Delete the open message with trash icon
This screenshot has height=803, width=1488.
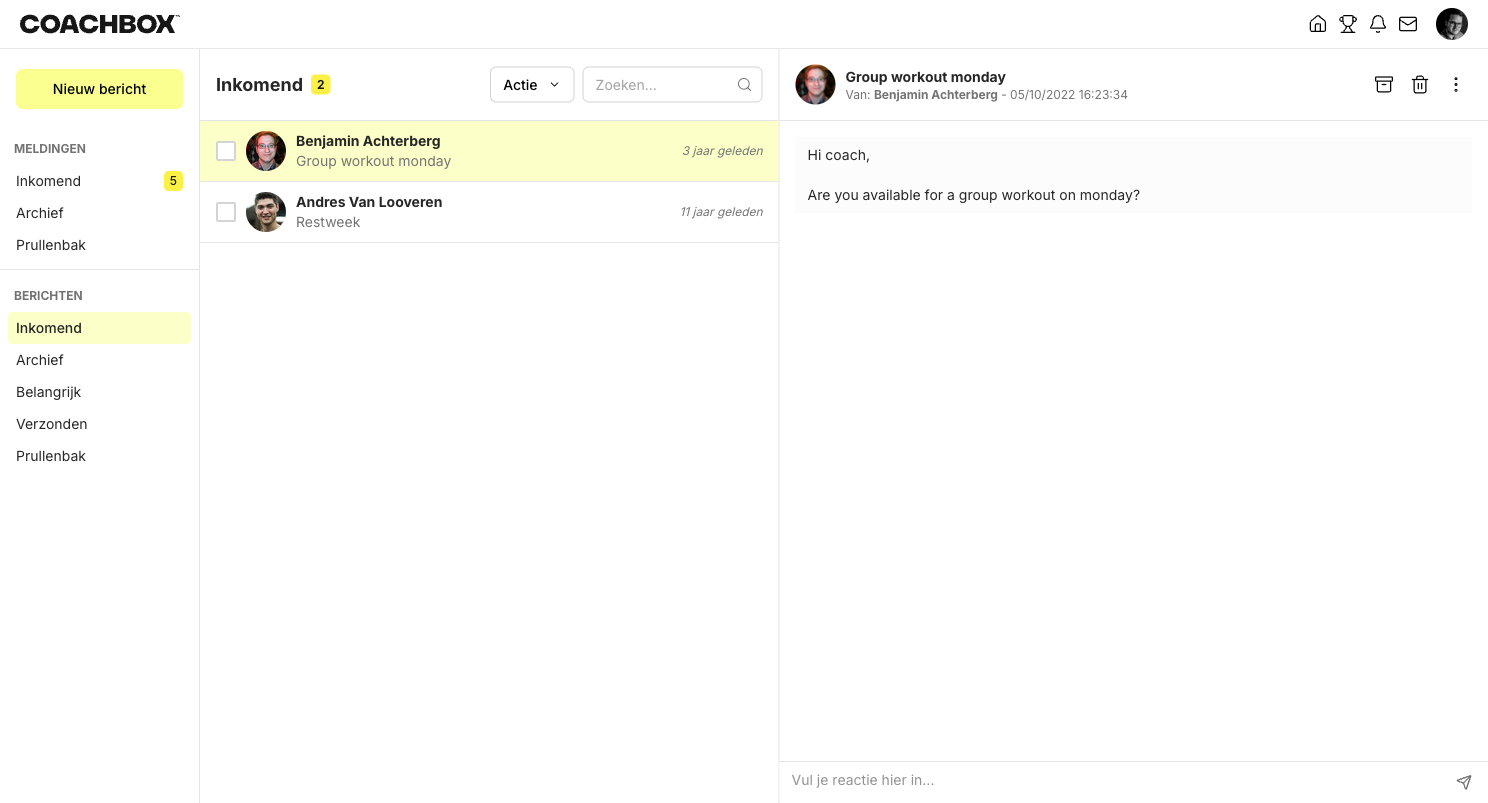1420,85
